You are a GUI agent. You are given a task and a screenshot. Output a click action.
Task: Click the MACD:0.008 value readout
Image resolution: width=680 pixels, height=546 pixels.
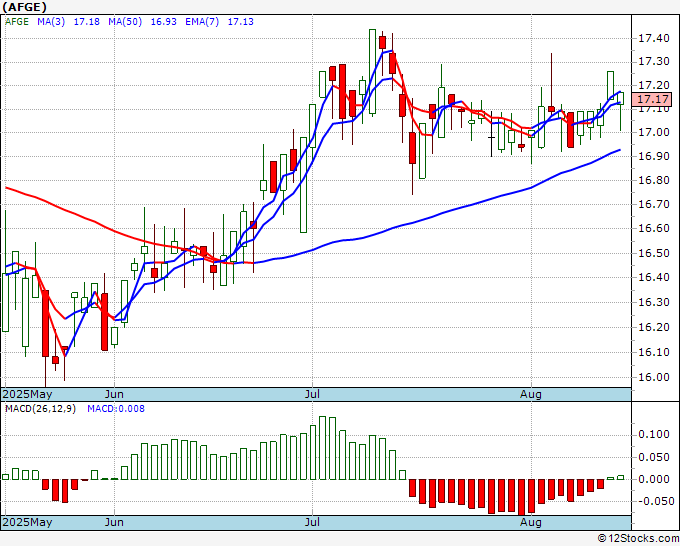coord(116,409)
